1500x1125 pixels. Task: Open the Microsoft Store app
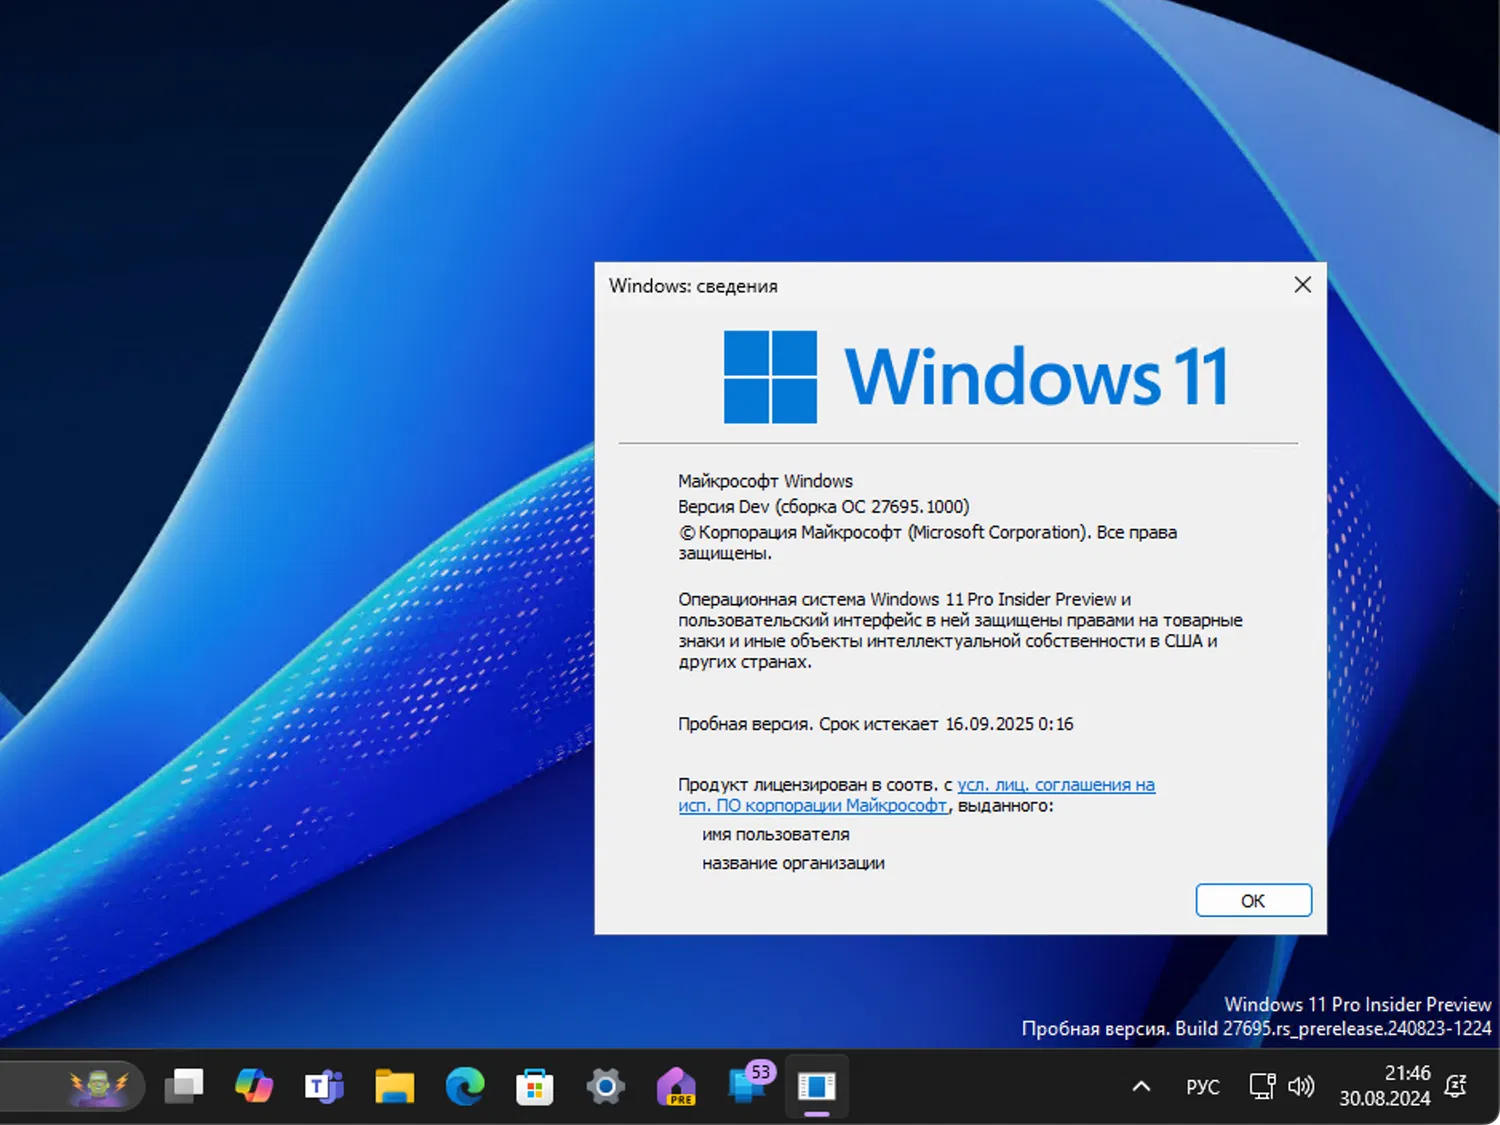[x=534, y=1086]
